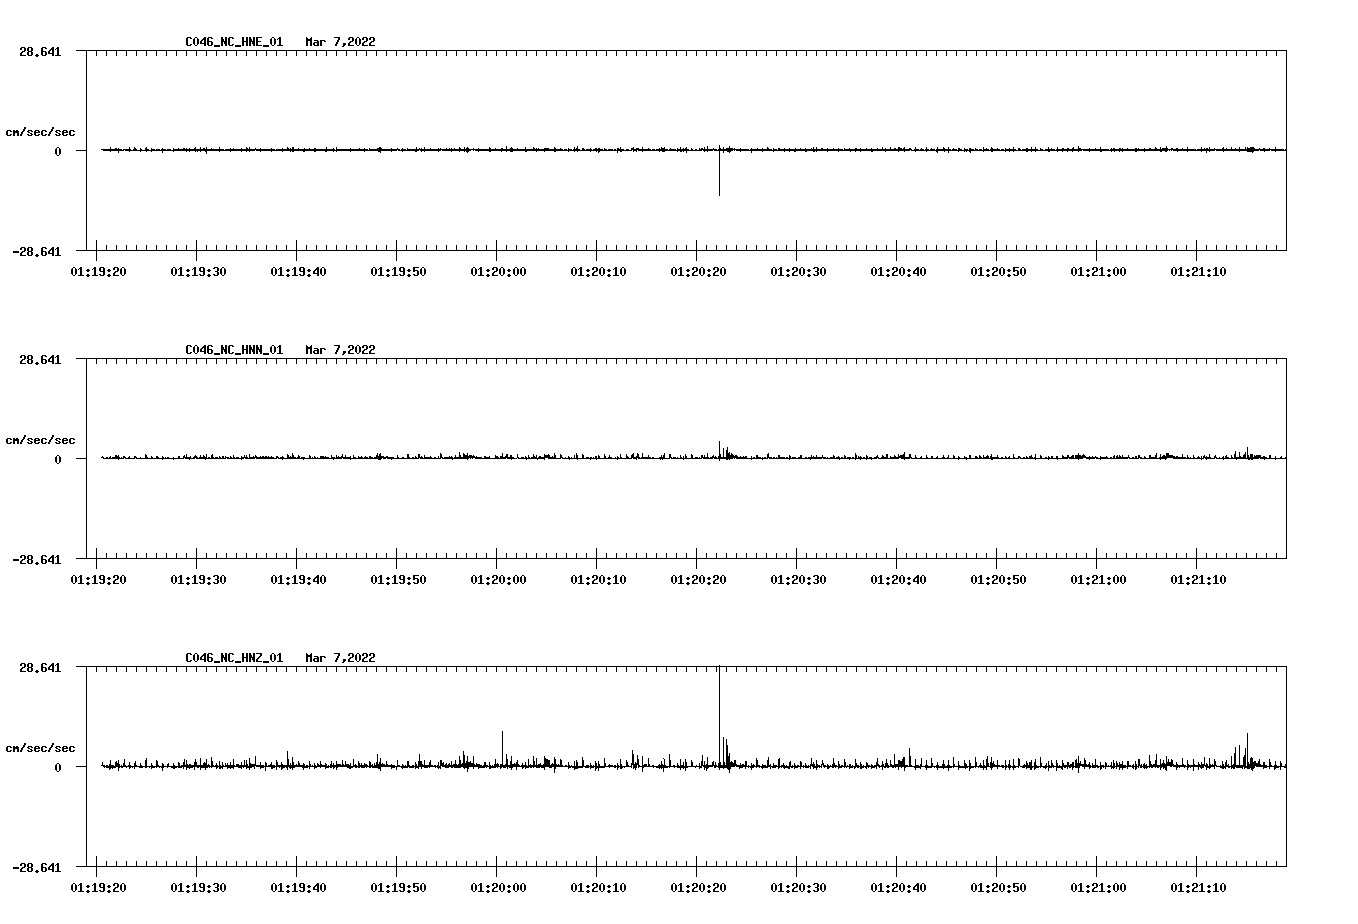Click the C046_NC_HNZ_01 channel title
Viewport: 1358px width, 924px height.
tap(234, 658)
